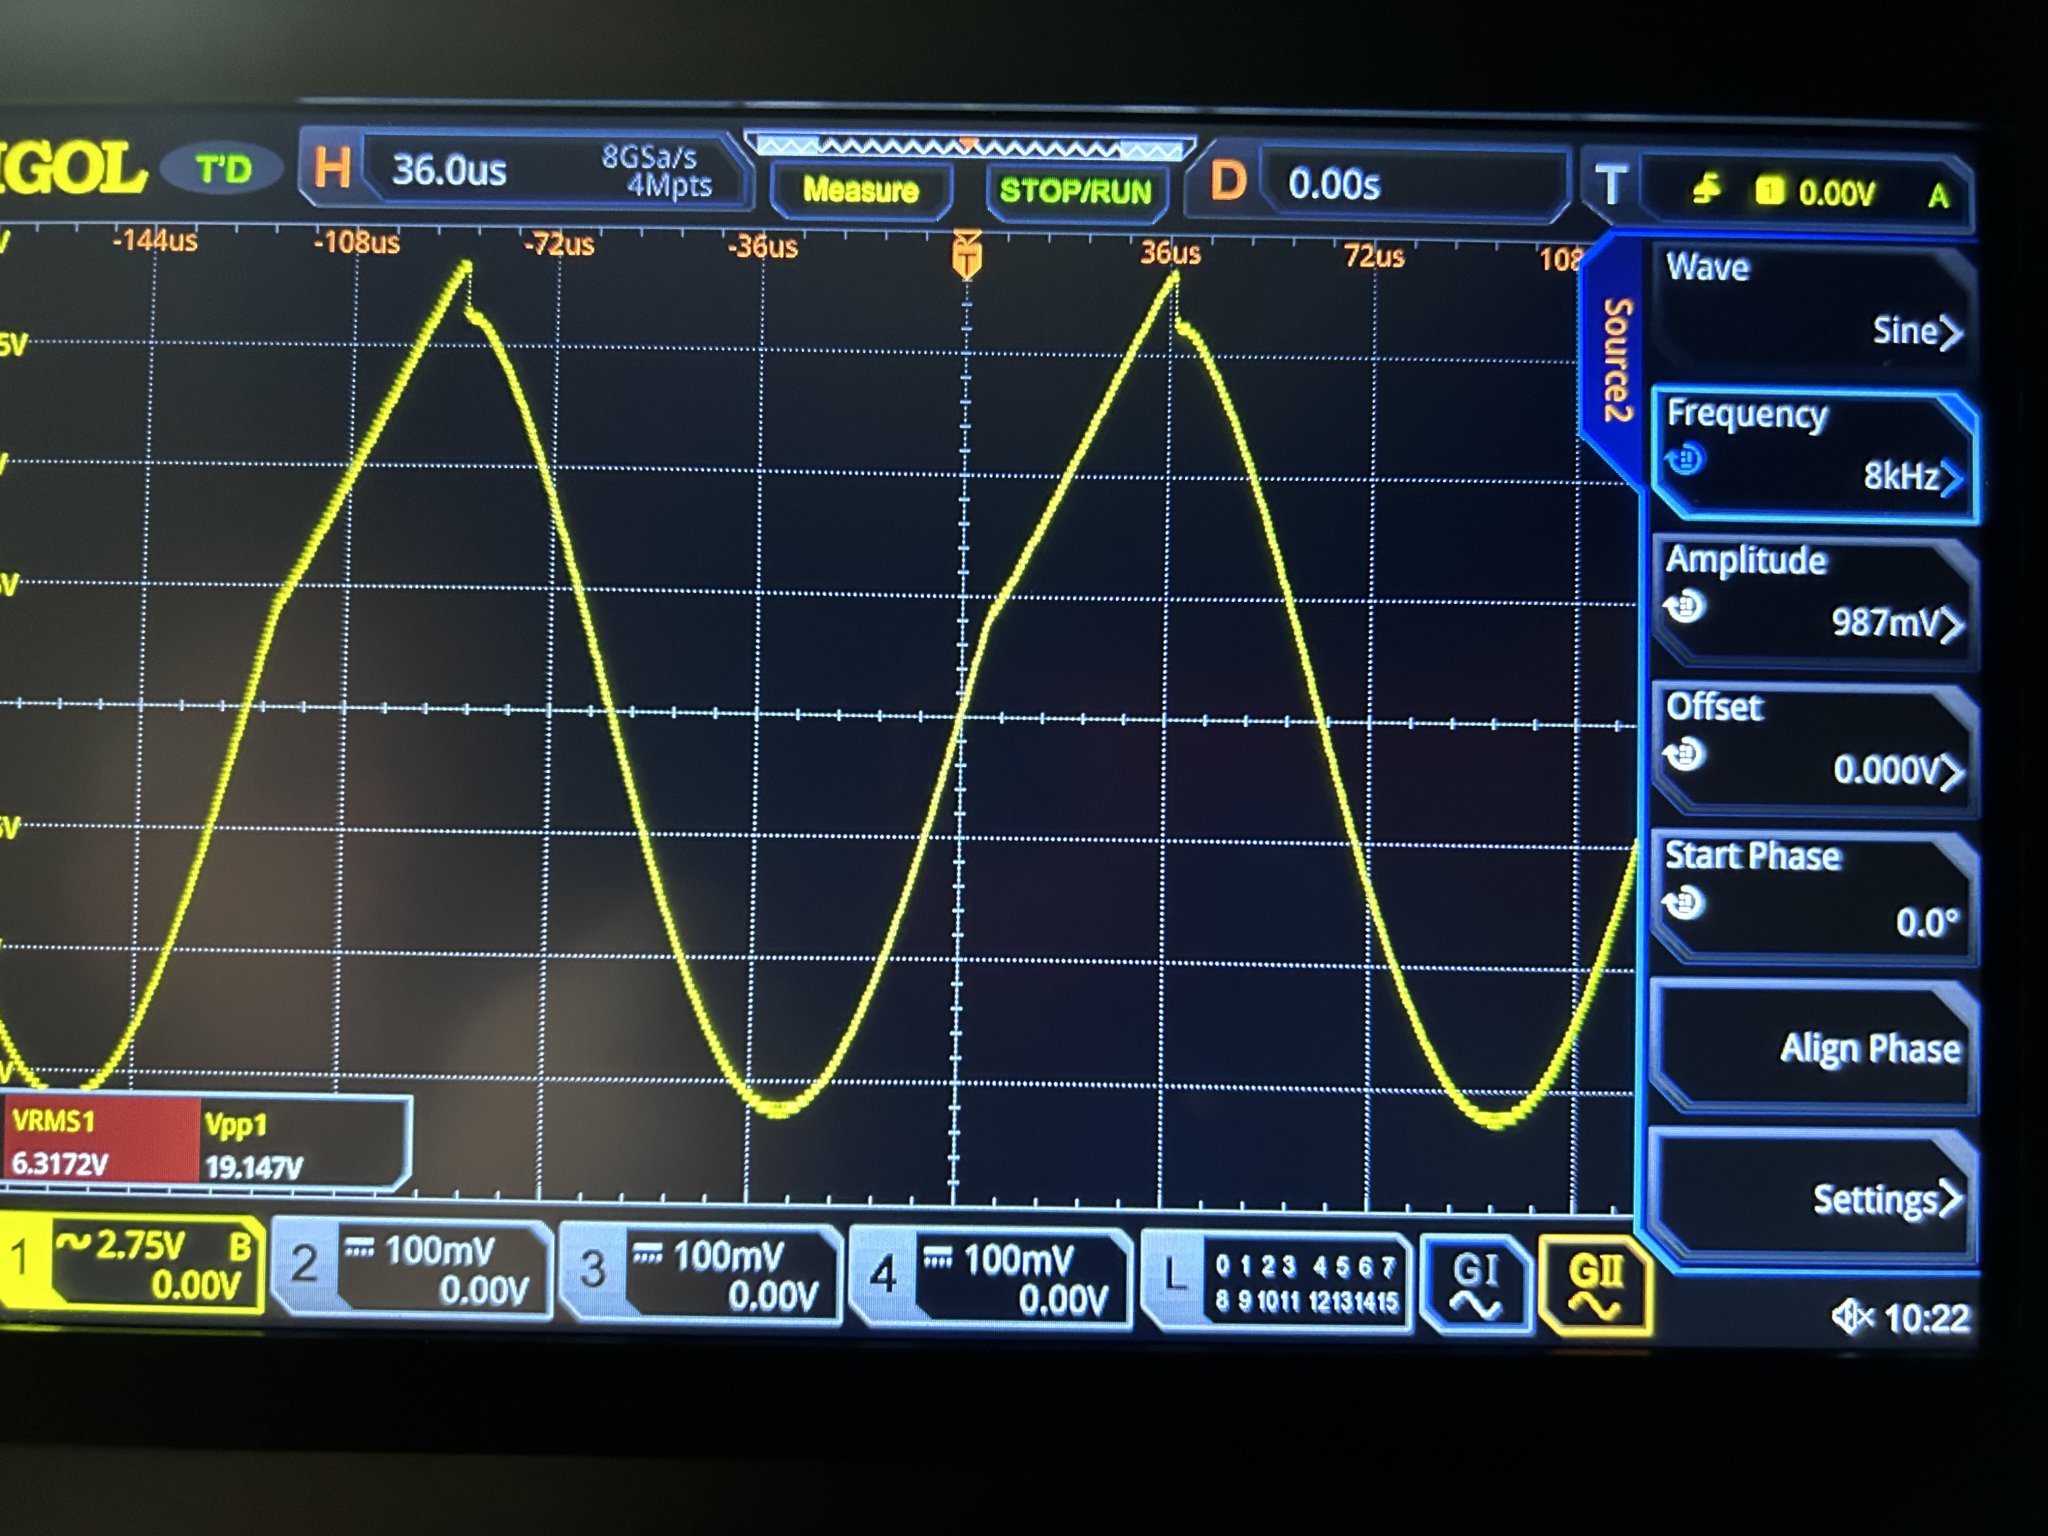This screenshot has width=2048, height=1536.
Task: Tap the GII generator 2 icon
Action: (1594, 1288)
